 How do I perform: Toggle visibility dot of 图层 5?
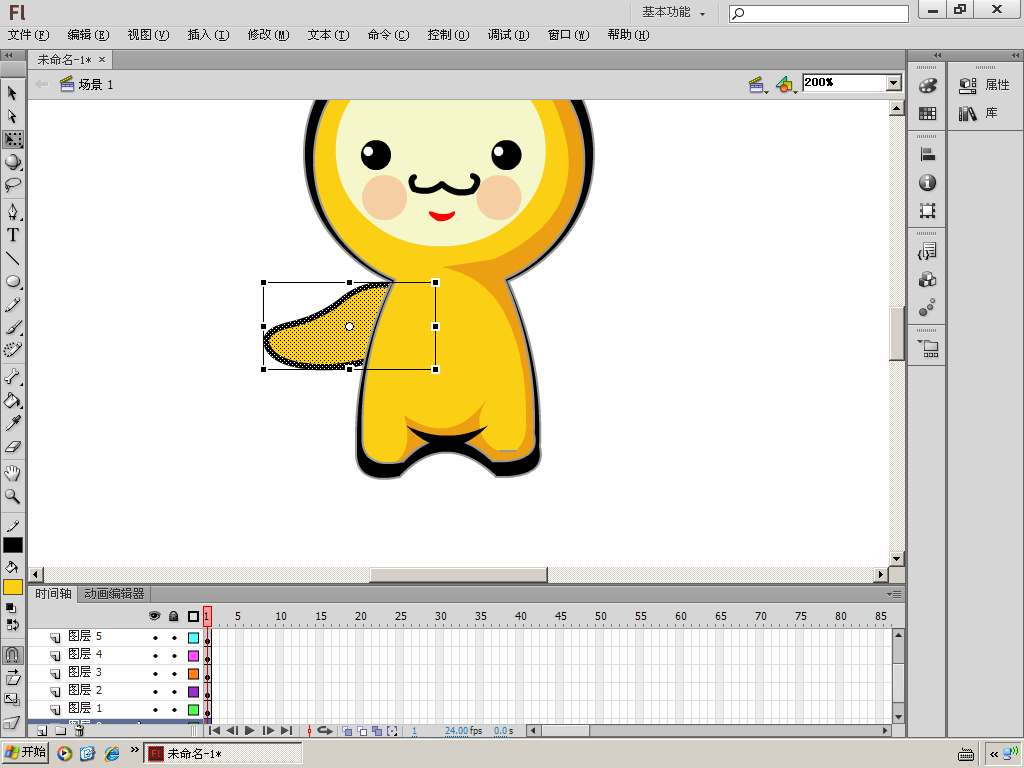click(x=155, y=637)
